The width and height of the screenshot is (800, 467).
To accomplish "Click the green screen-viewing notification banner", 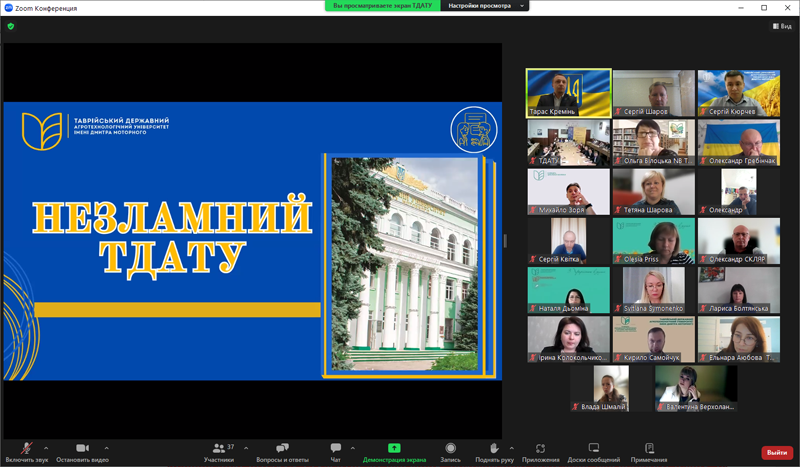I will click(383, 6).
